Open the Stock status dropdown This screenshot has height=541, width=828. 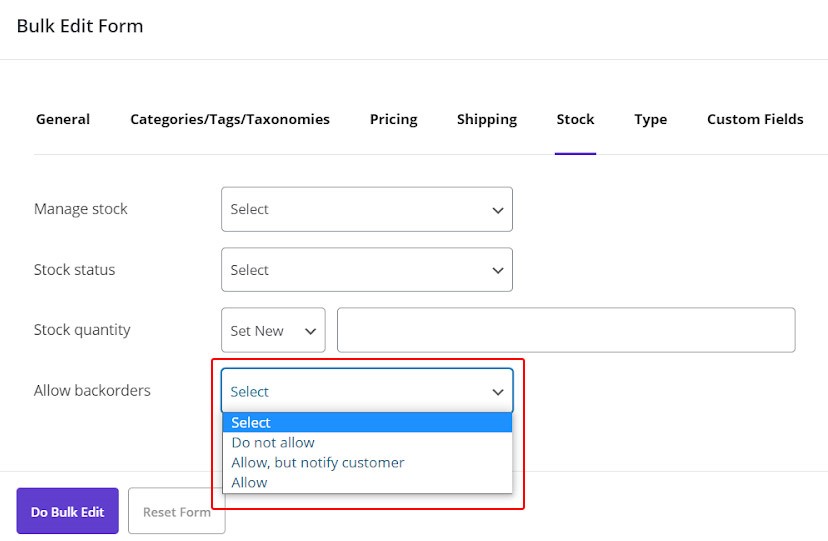click(x=367, y=270)
